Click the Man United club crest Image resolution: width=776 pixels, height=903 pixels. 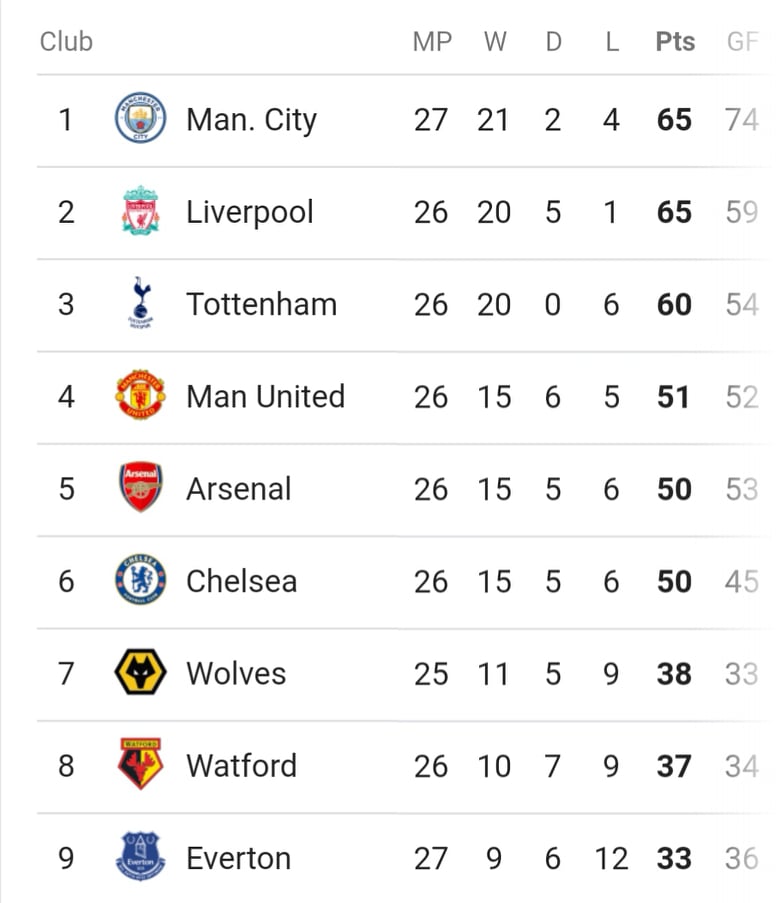pos(141,395)
